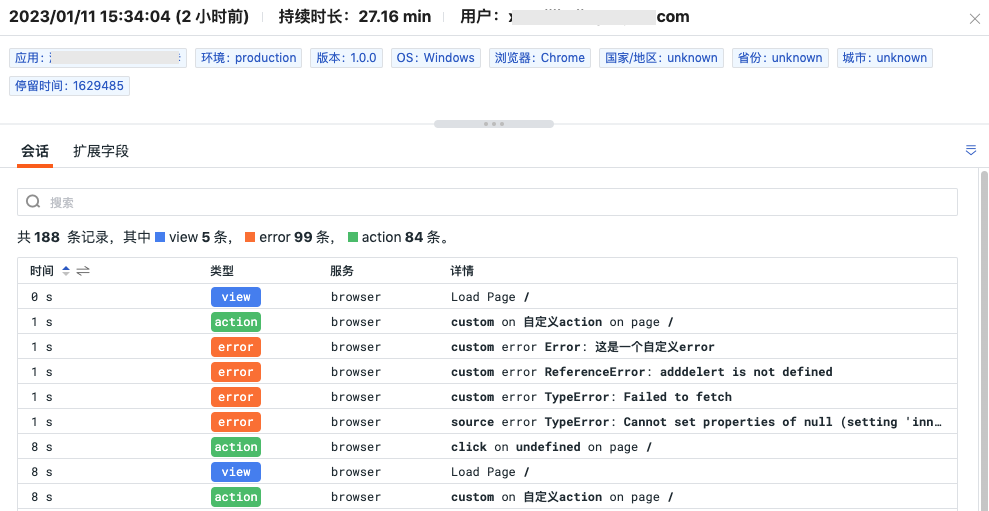The height and width of the screenshot is (511, 989).
Task: Click the blue view legend swatch
Action: 160,237
